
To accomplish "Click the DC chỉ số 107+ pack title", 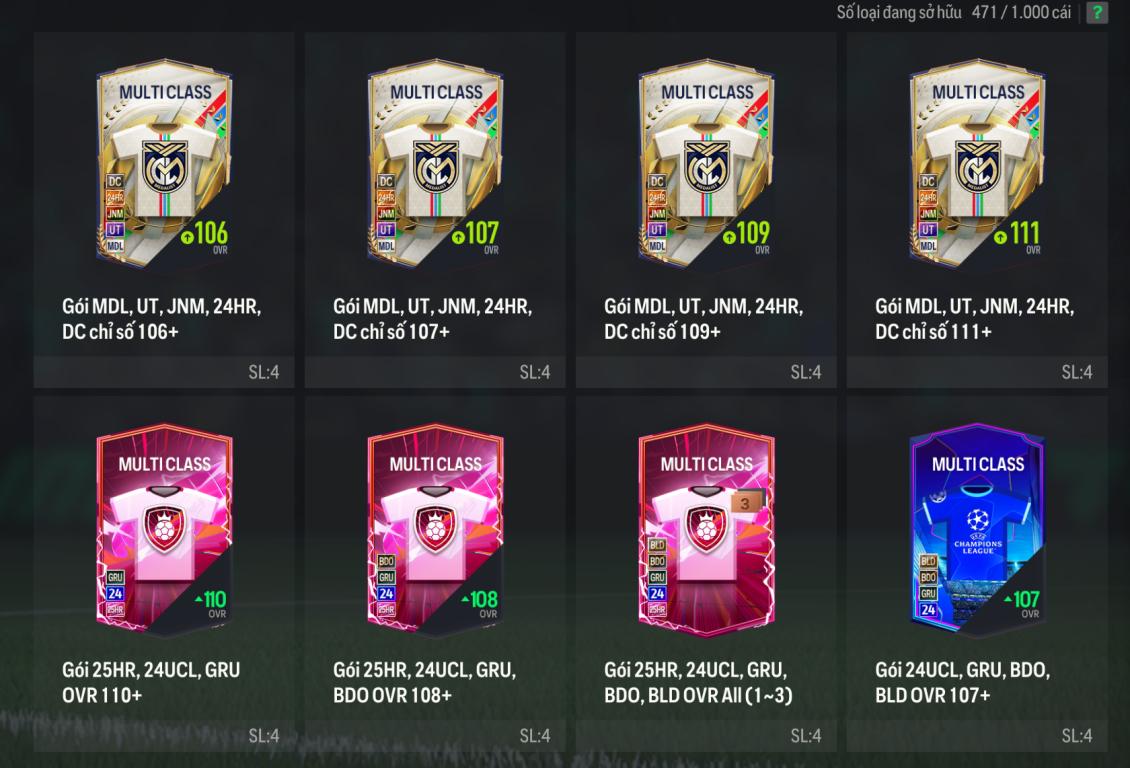I will pos(432,319).
